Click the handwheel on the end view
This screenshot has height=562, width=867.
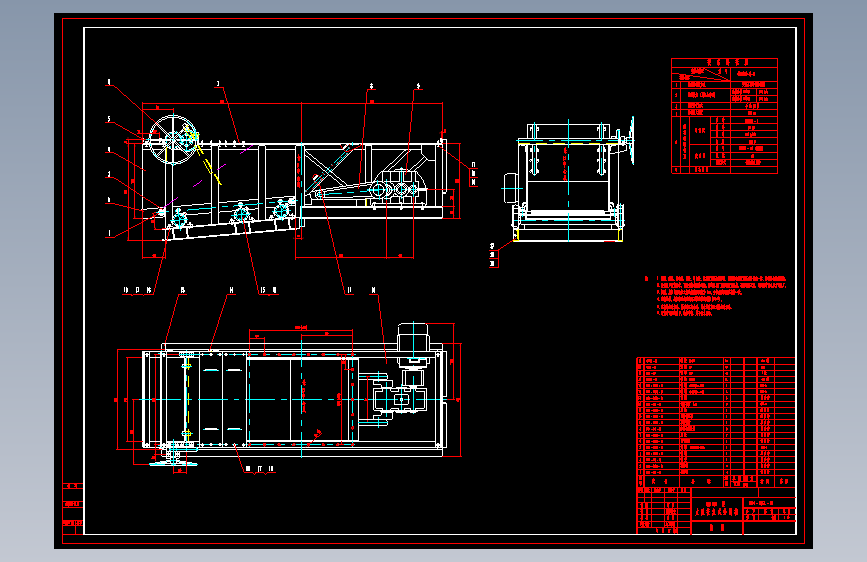click(630, 140)
